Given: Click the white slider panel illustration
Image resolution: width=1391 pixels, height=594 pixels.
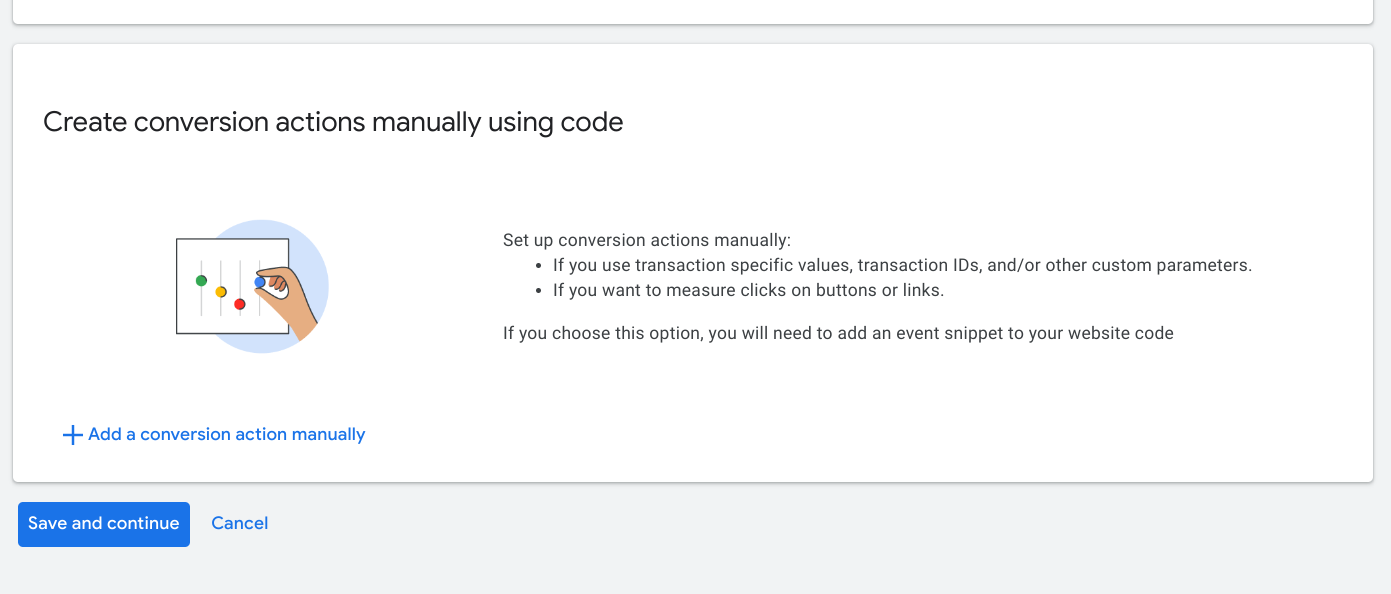Looking at the screenshot, I should pyautogui.click(x=232, y=286).
